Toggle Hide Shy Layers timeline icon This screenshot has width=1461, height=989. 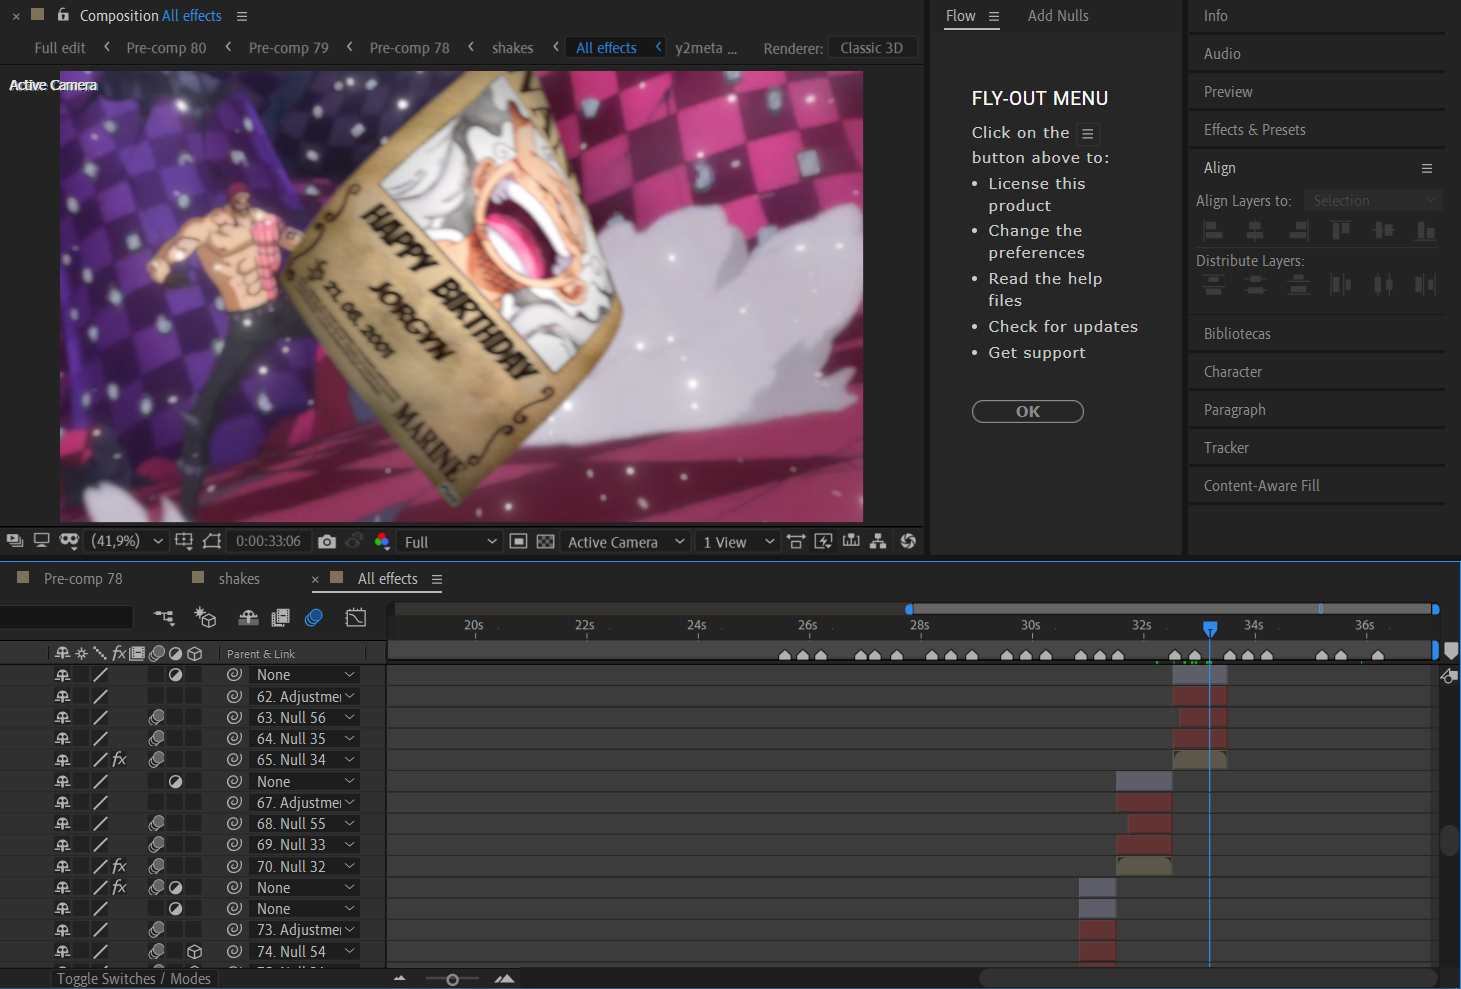[x=248, y=618]
